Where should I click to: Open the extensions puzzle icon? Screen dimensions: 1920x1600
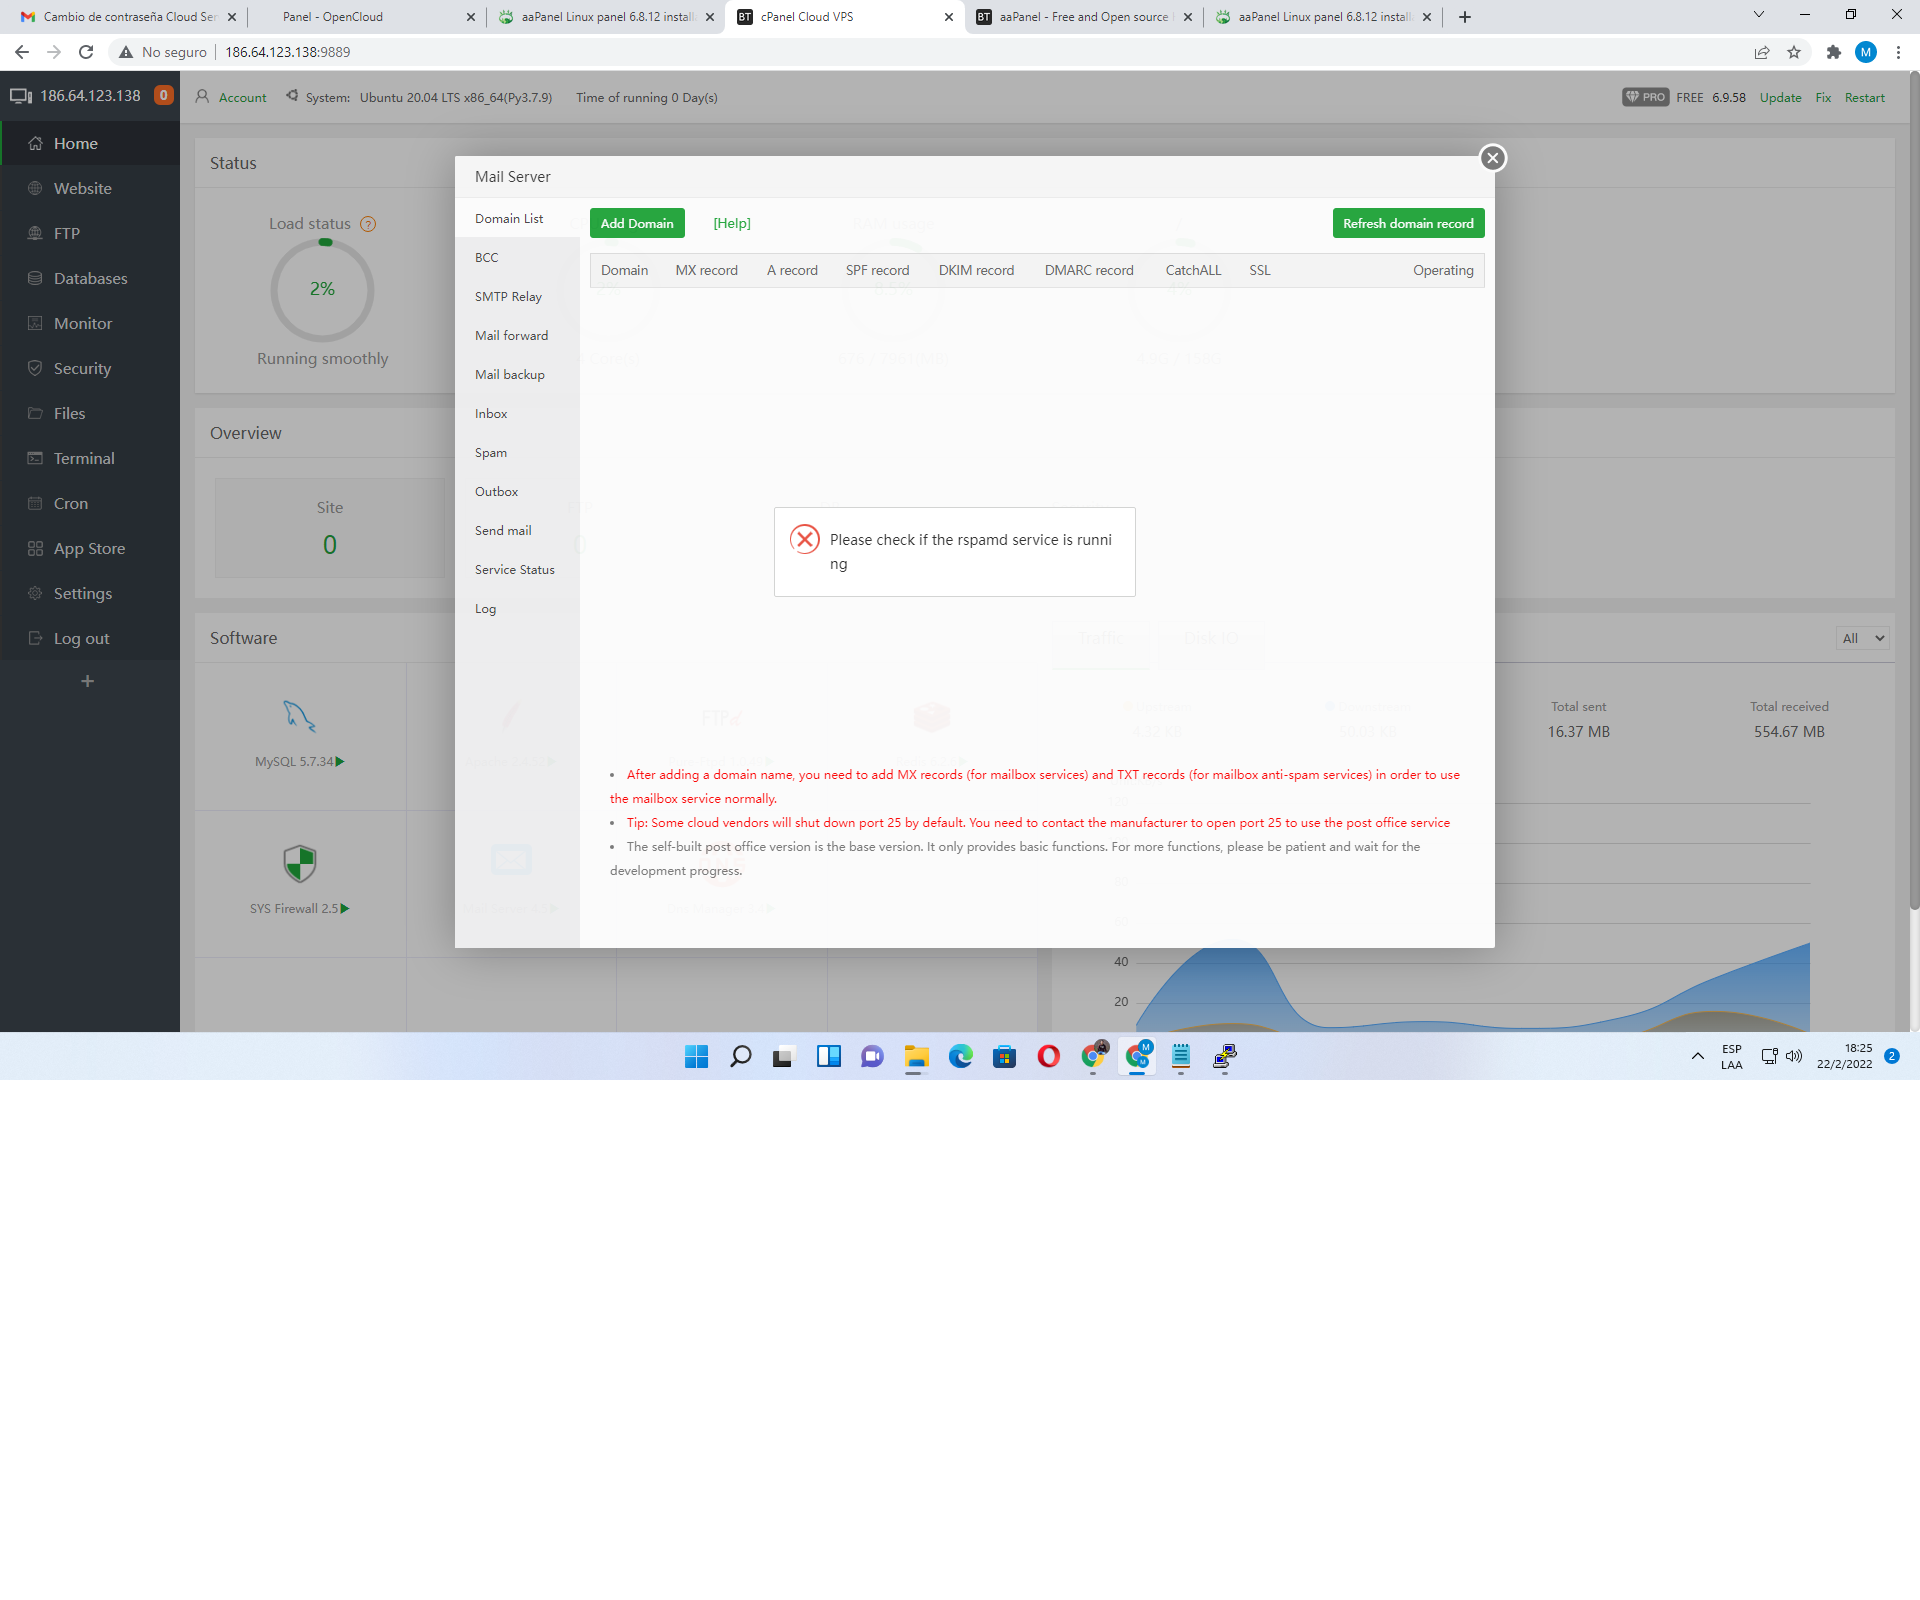click(x=1833, y=52)
